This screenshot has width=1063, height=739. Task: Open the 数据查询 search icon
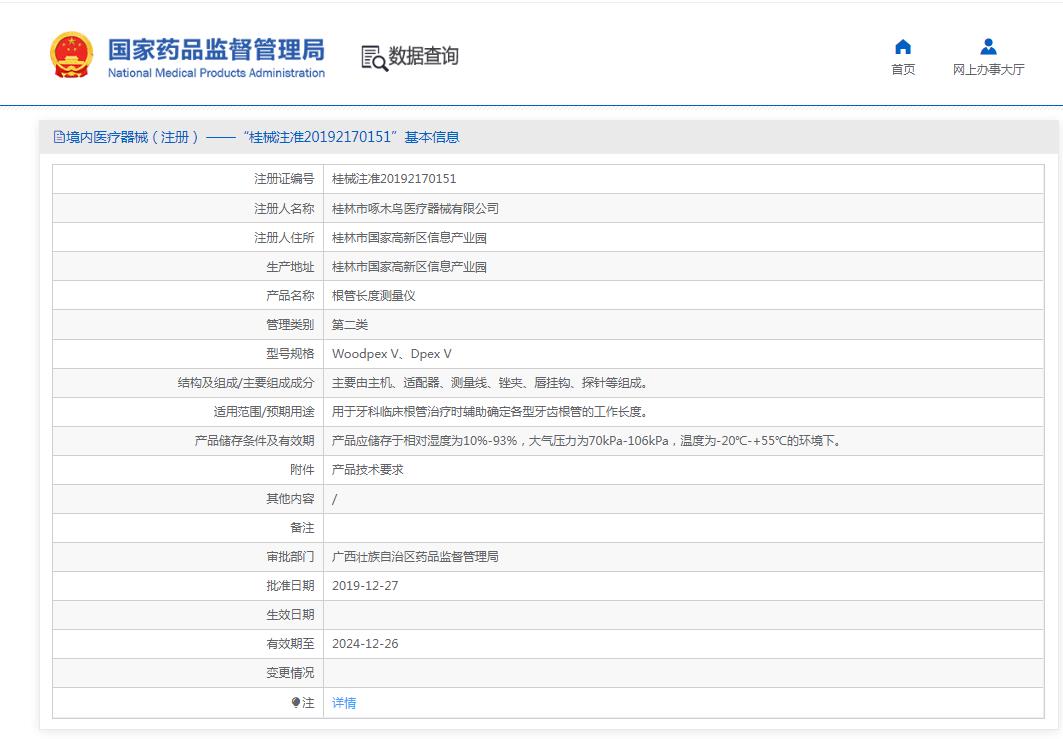[x=374, y=58]
